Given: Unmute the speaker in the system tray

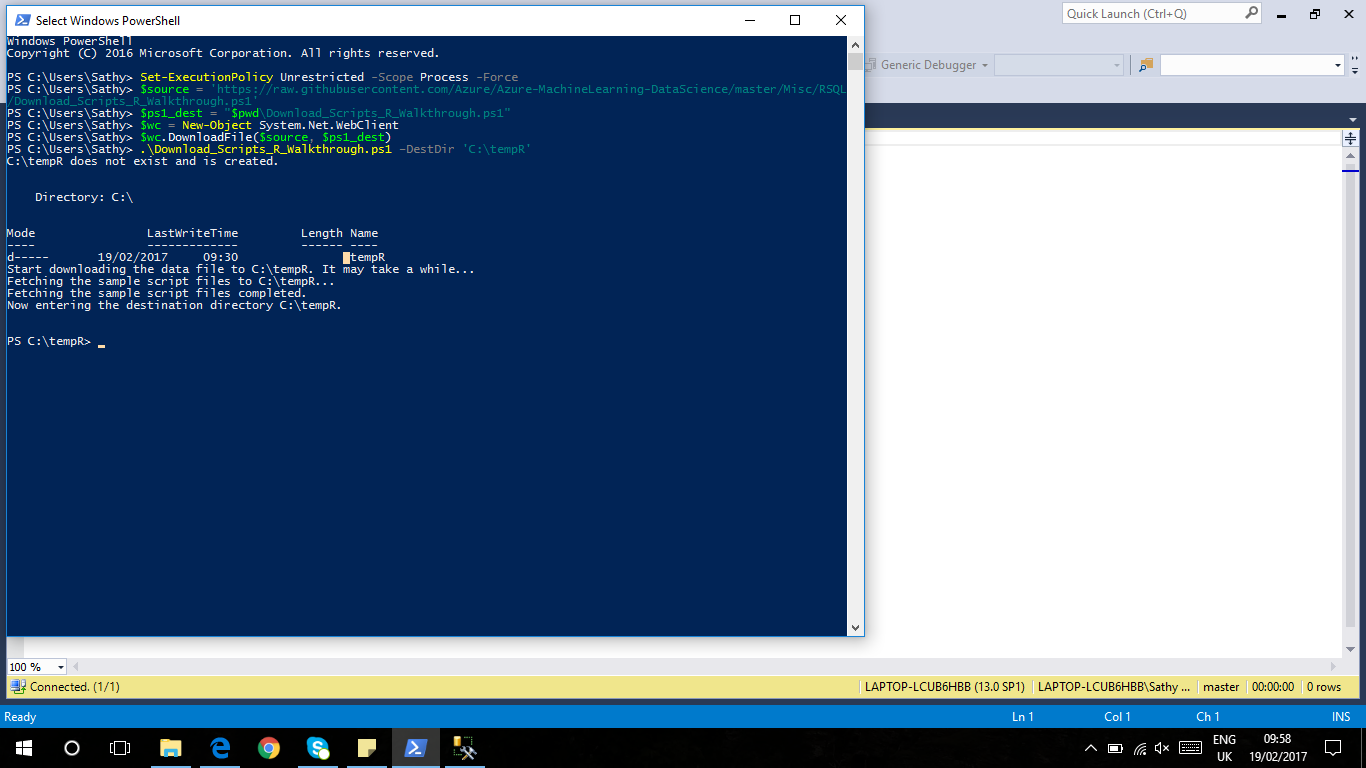Looking at the screenshot, I should [x=1162, y=747].
